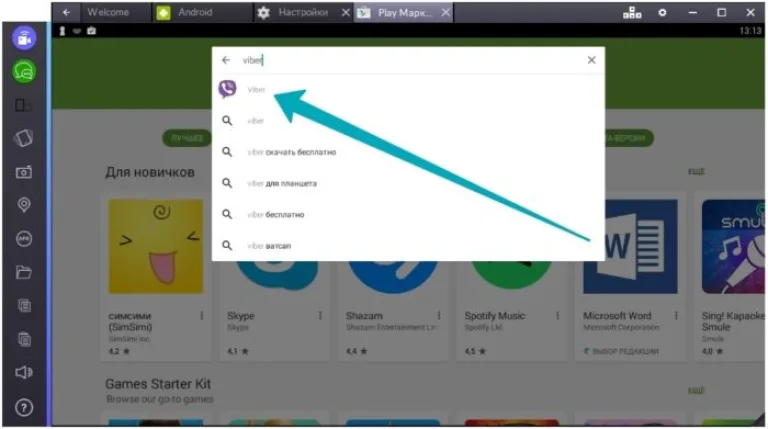Image resolution: width=768 pixels, height=429 pixels.
Task: Open the purple video camera sidebar icon
Action: 24,38
